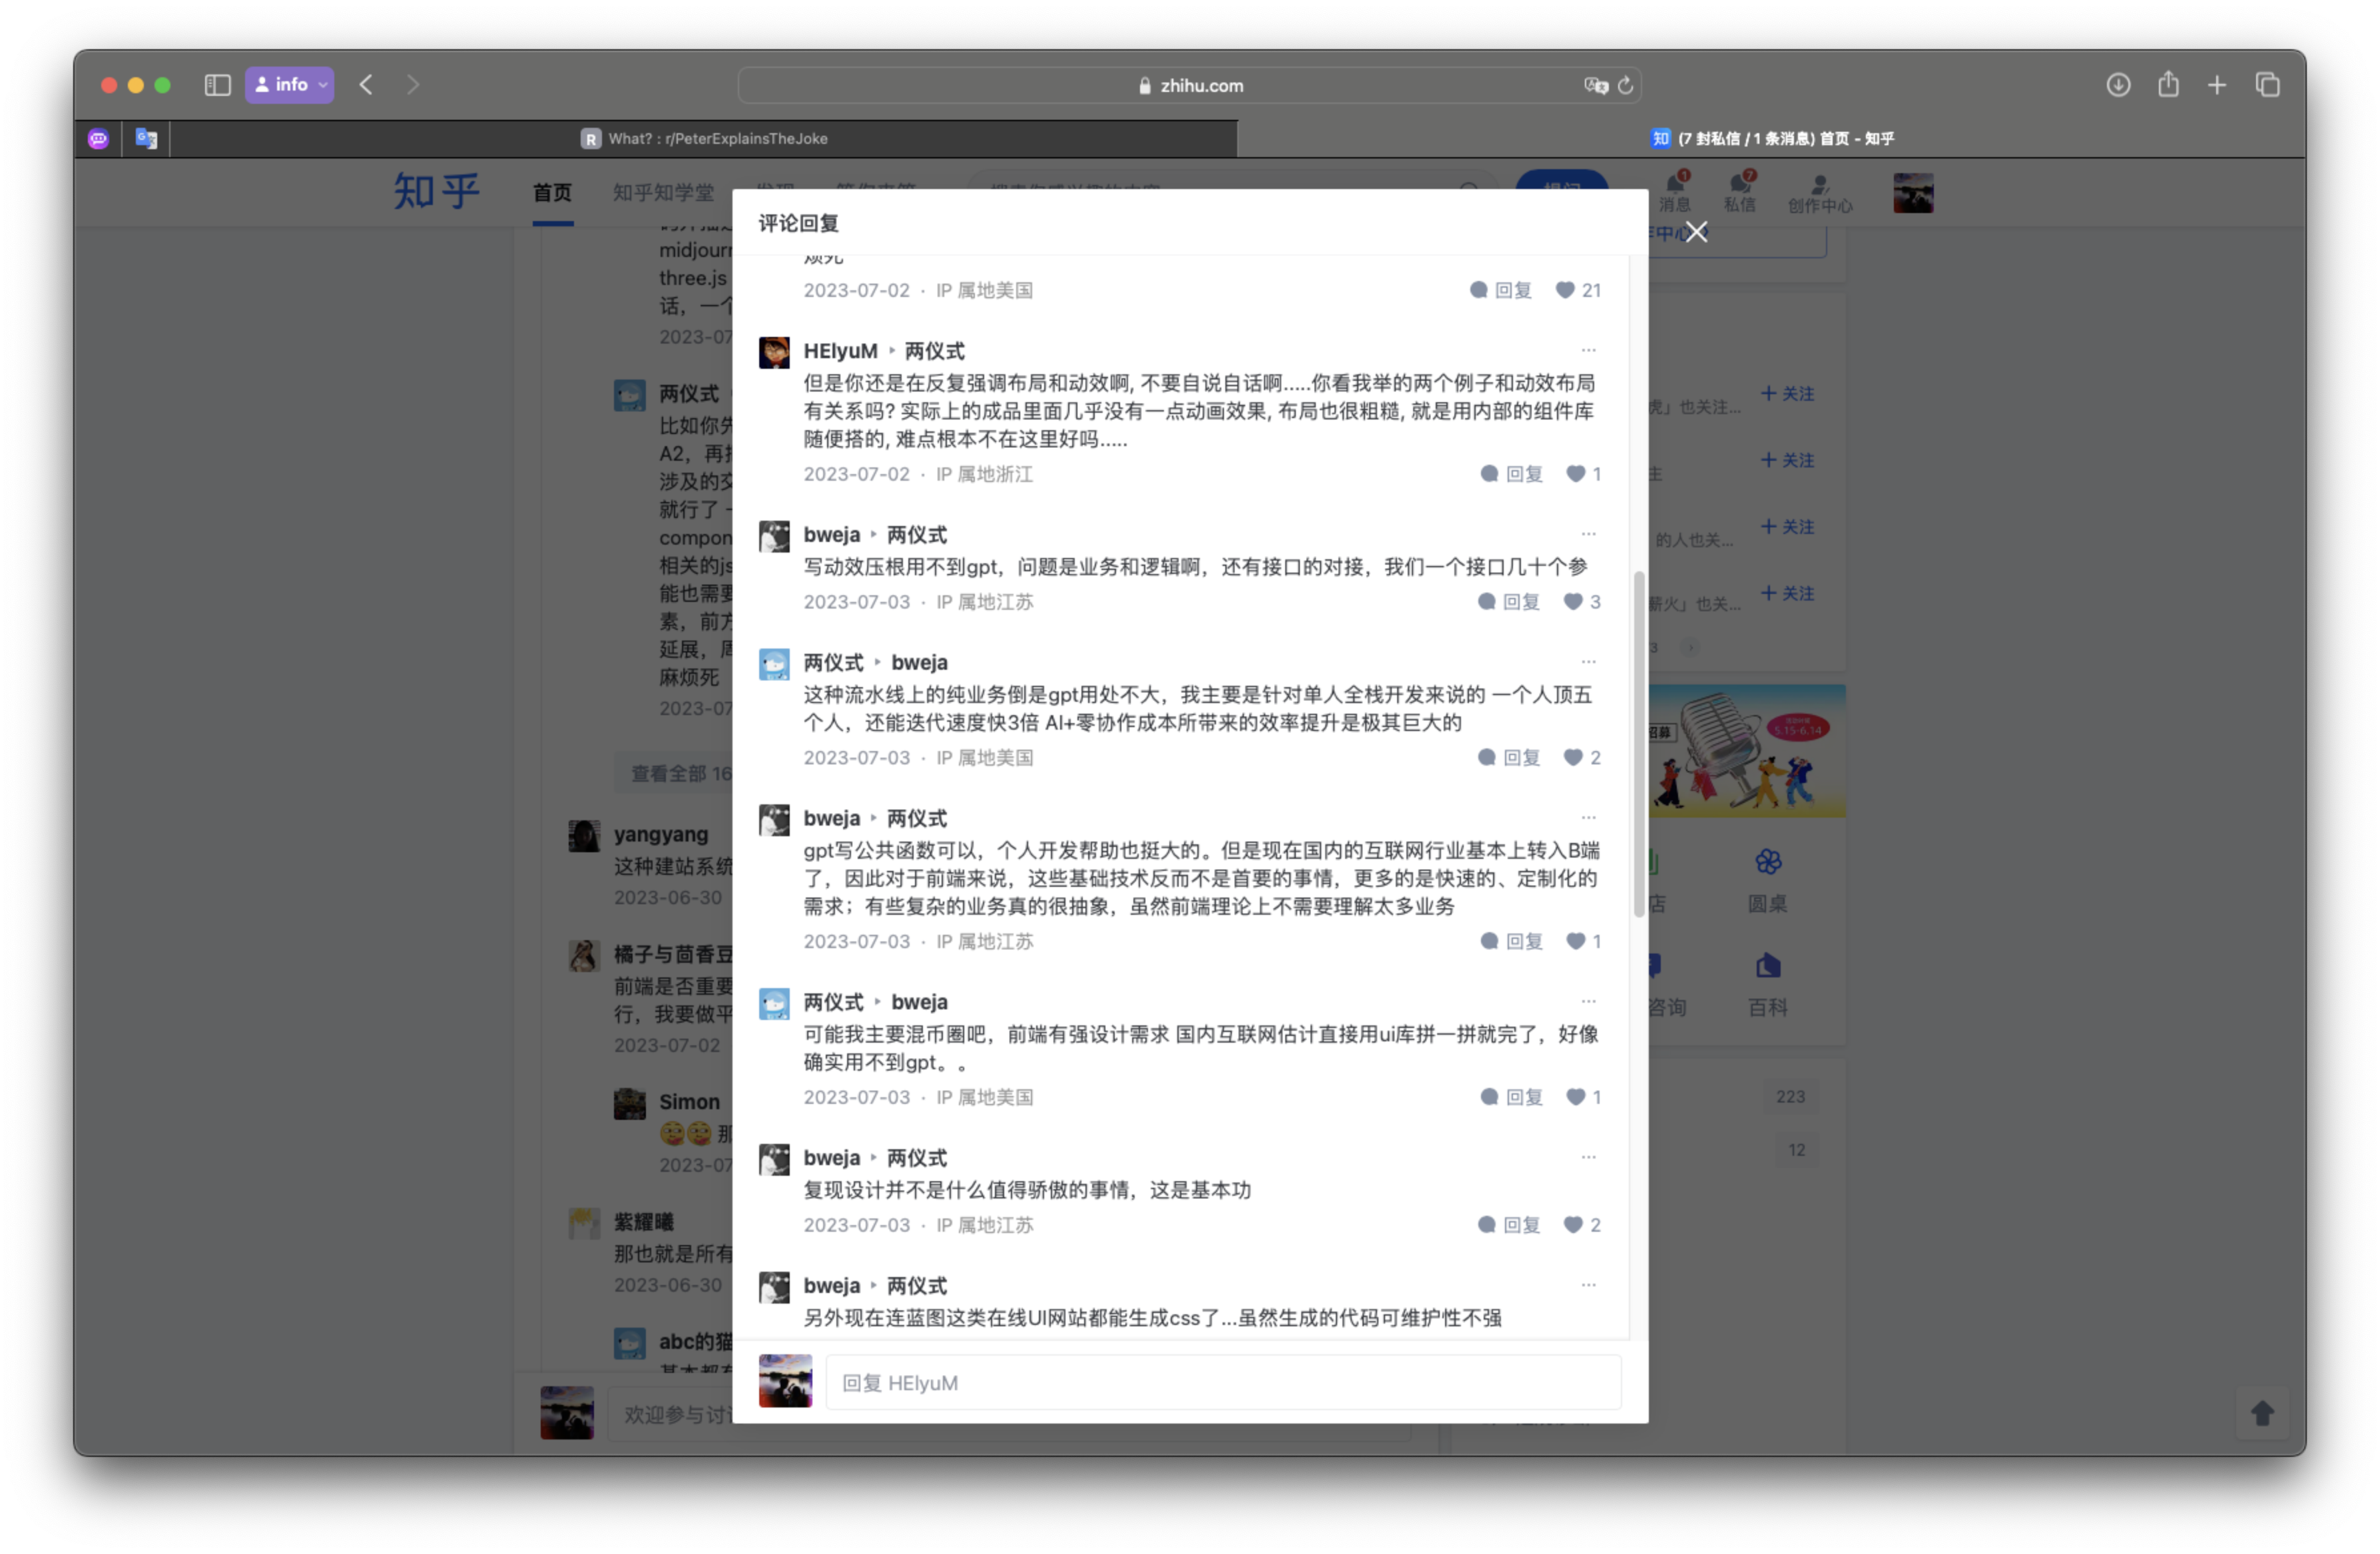Select the 圆桌 roundtable flower icon
Viewport: 2380px width, 1554px height.
pos(1768,862)
